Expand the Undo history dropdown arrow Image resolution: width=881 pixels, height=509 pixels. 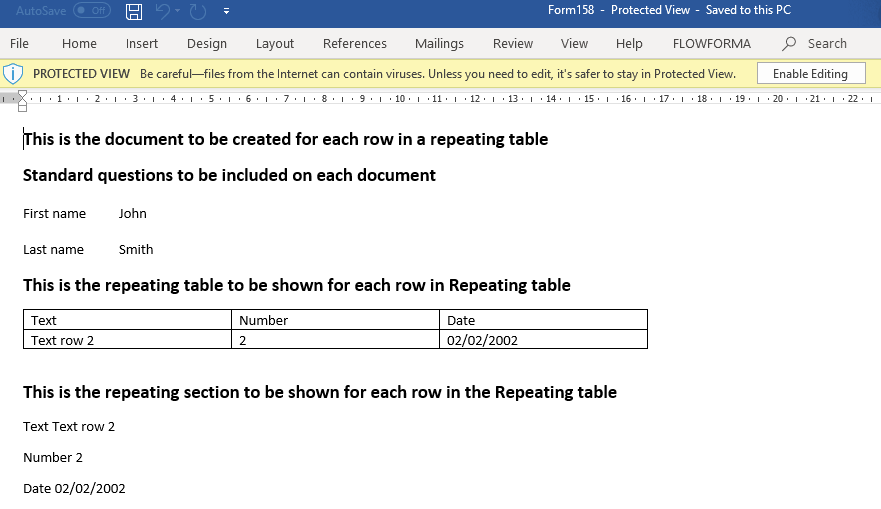click(x=178, y=11)
